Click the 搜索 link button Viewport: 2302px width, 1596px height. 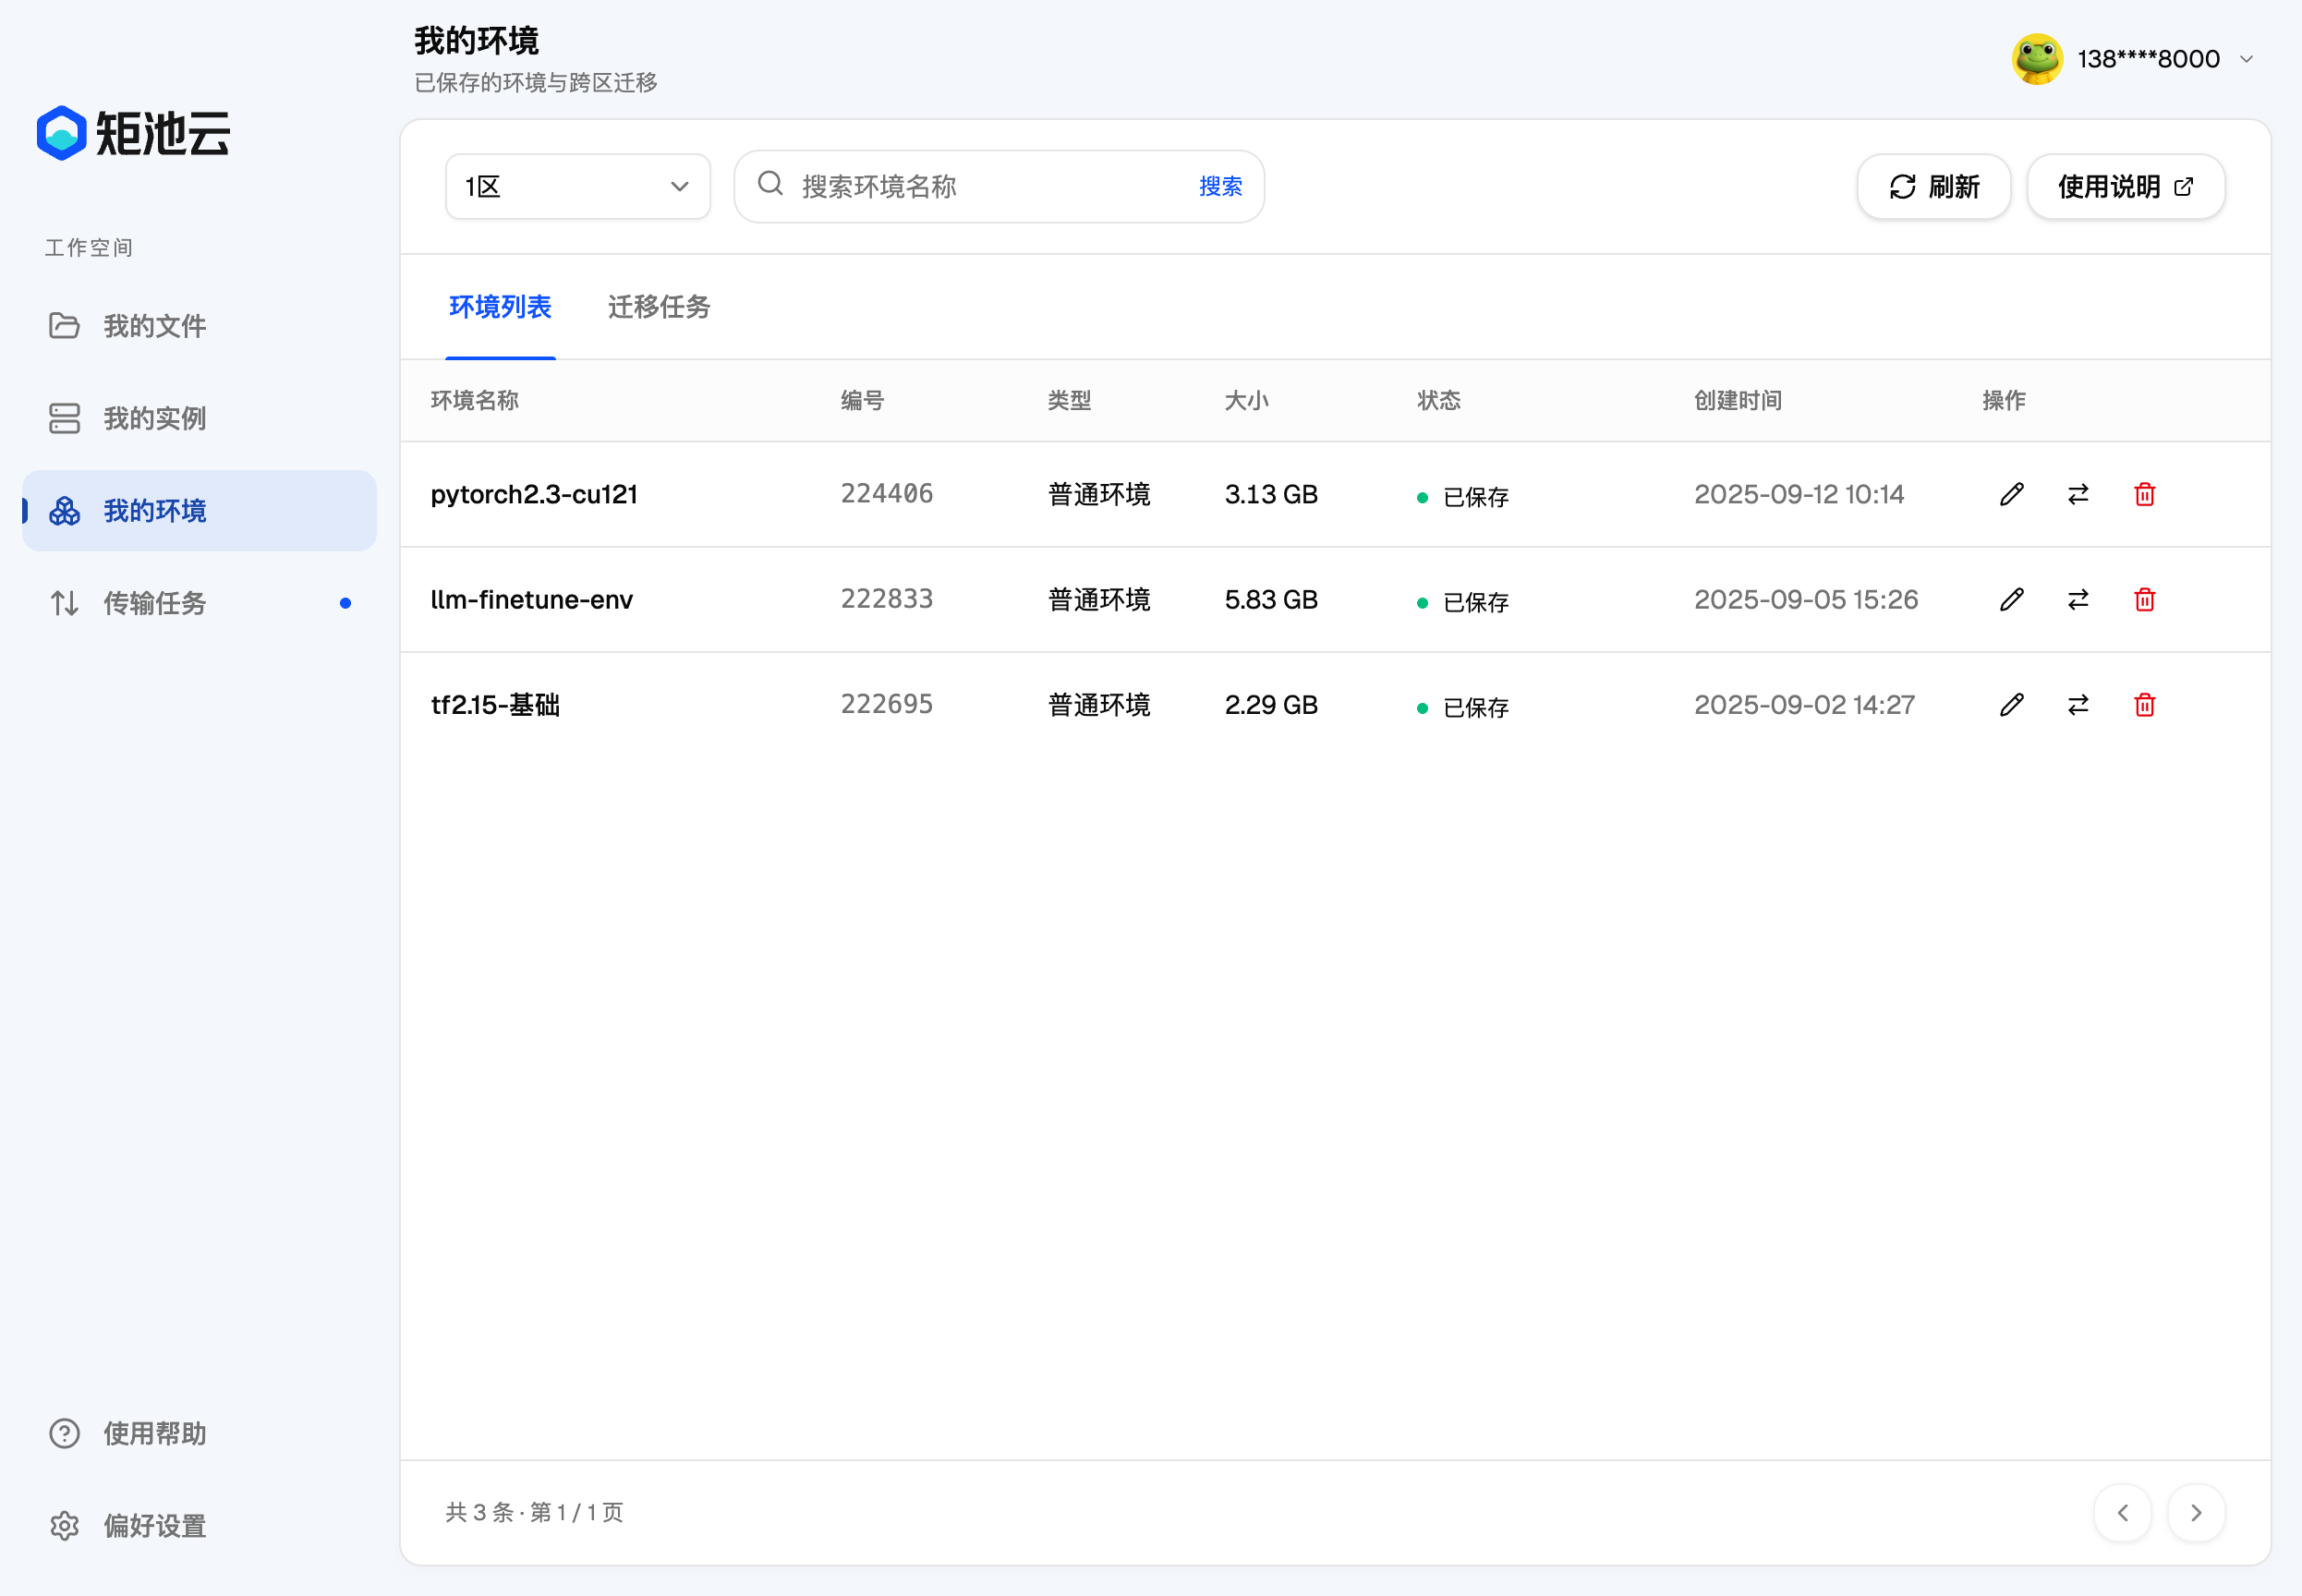coord(1220,187)
